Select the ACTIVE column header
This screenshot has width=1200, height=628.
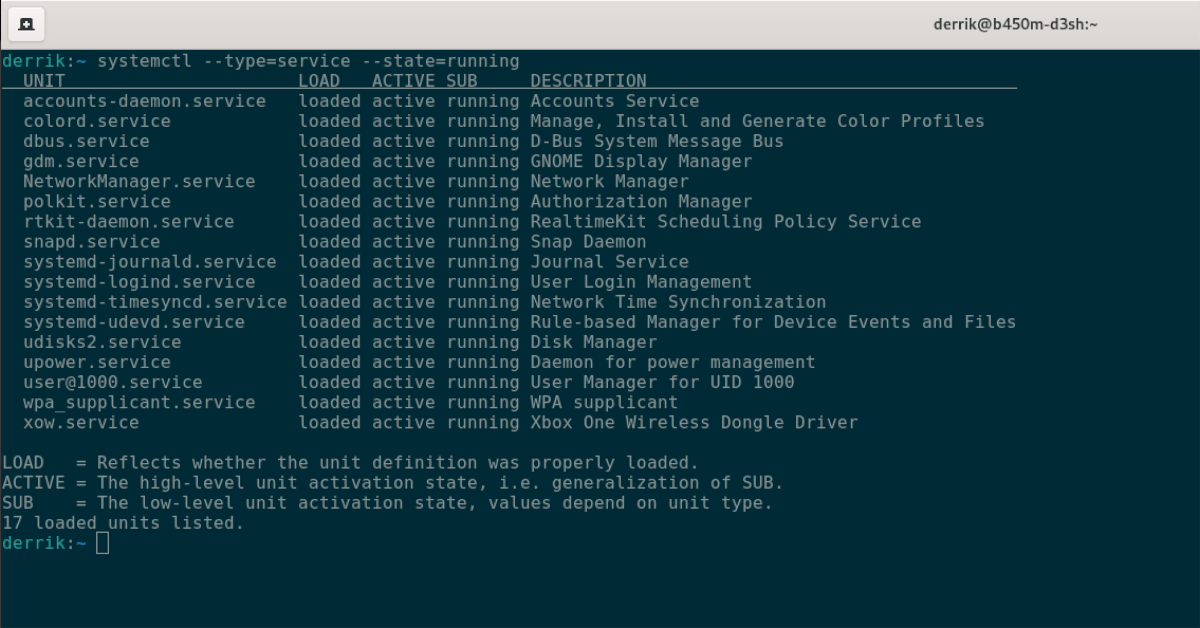[x=404, y=81]
